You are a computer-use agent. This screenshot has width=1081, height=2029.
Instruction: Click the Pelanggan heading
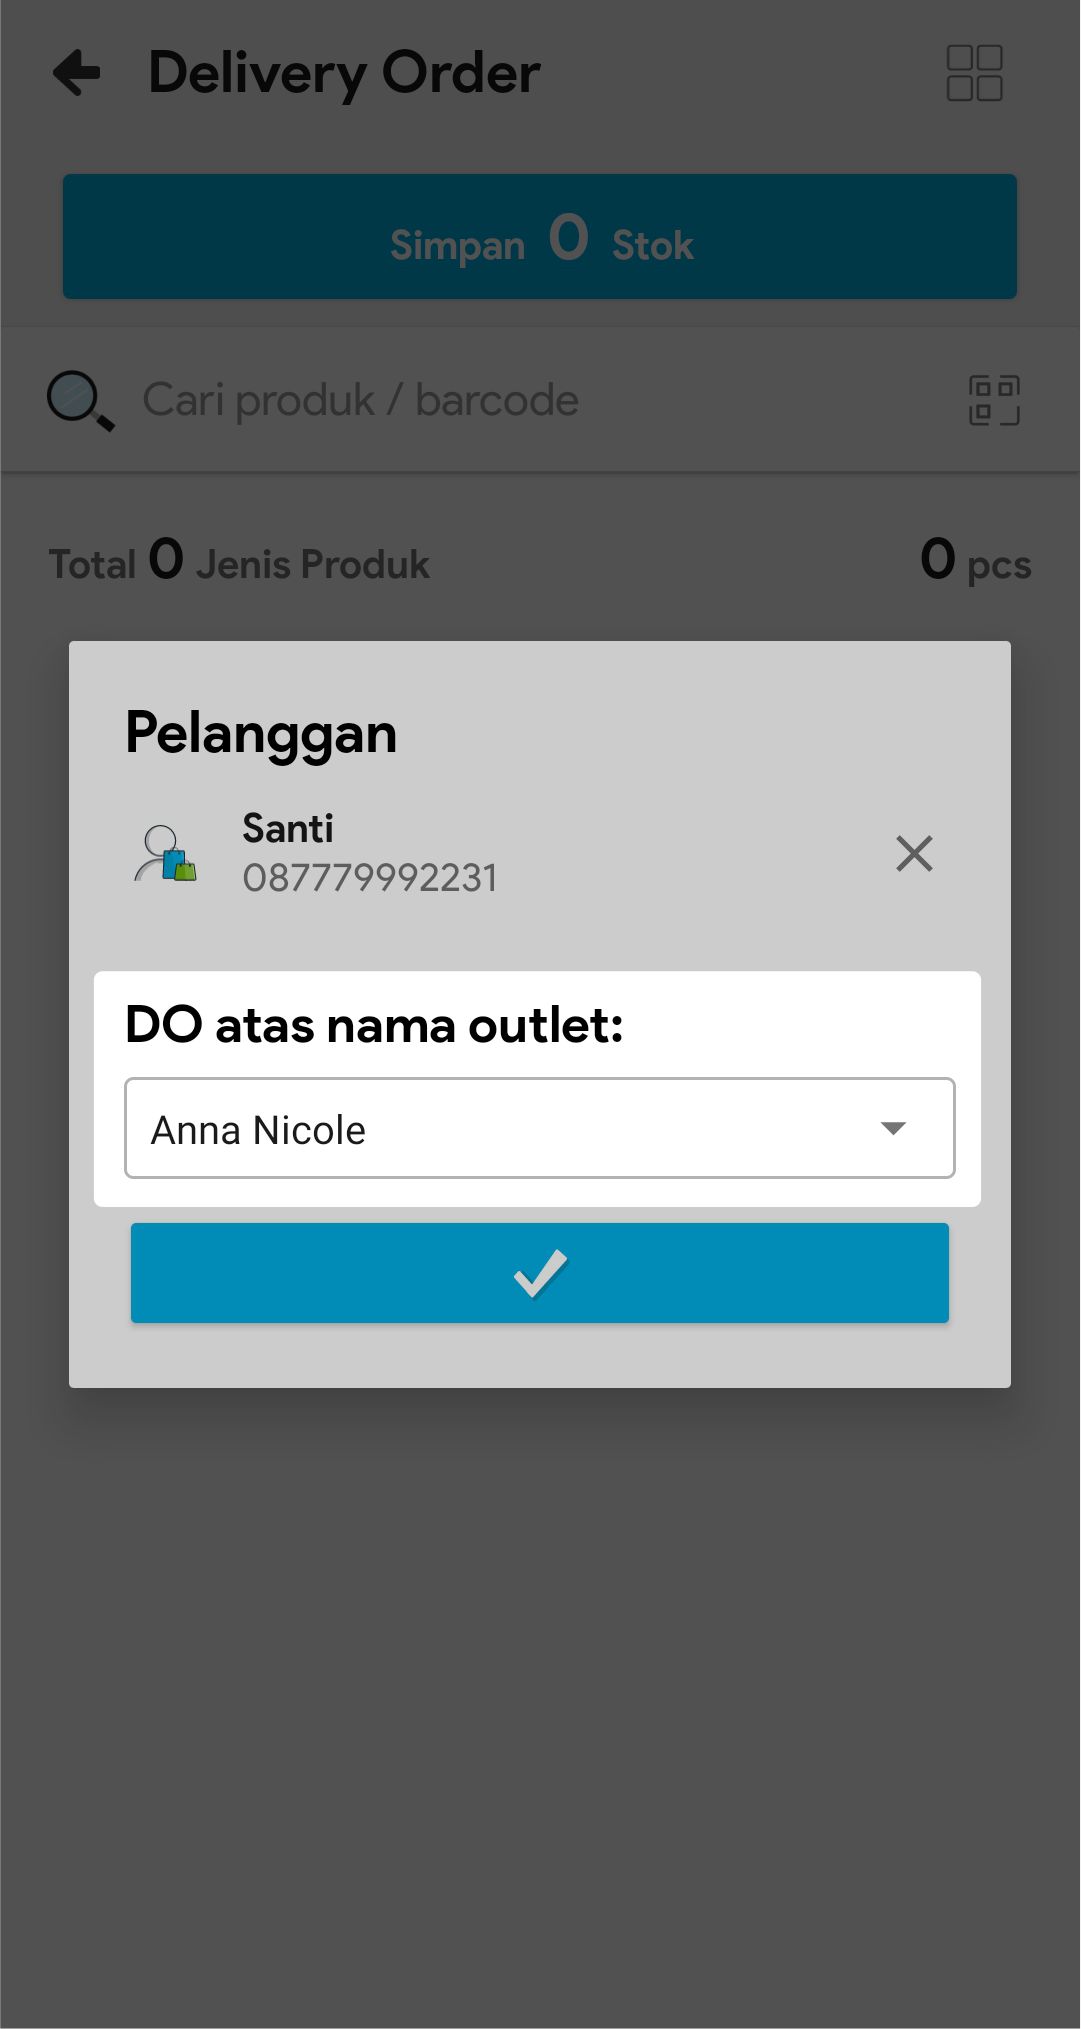pos(261,733)
